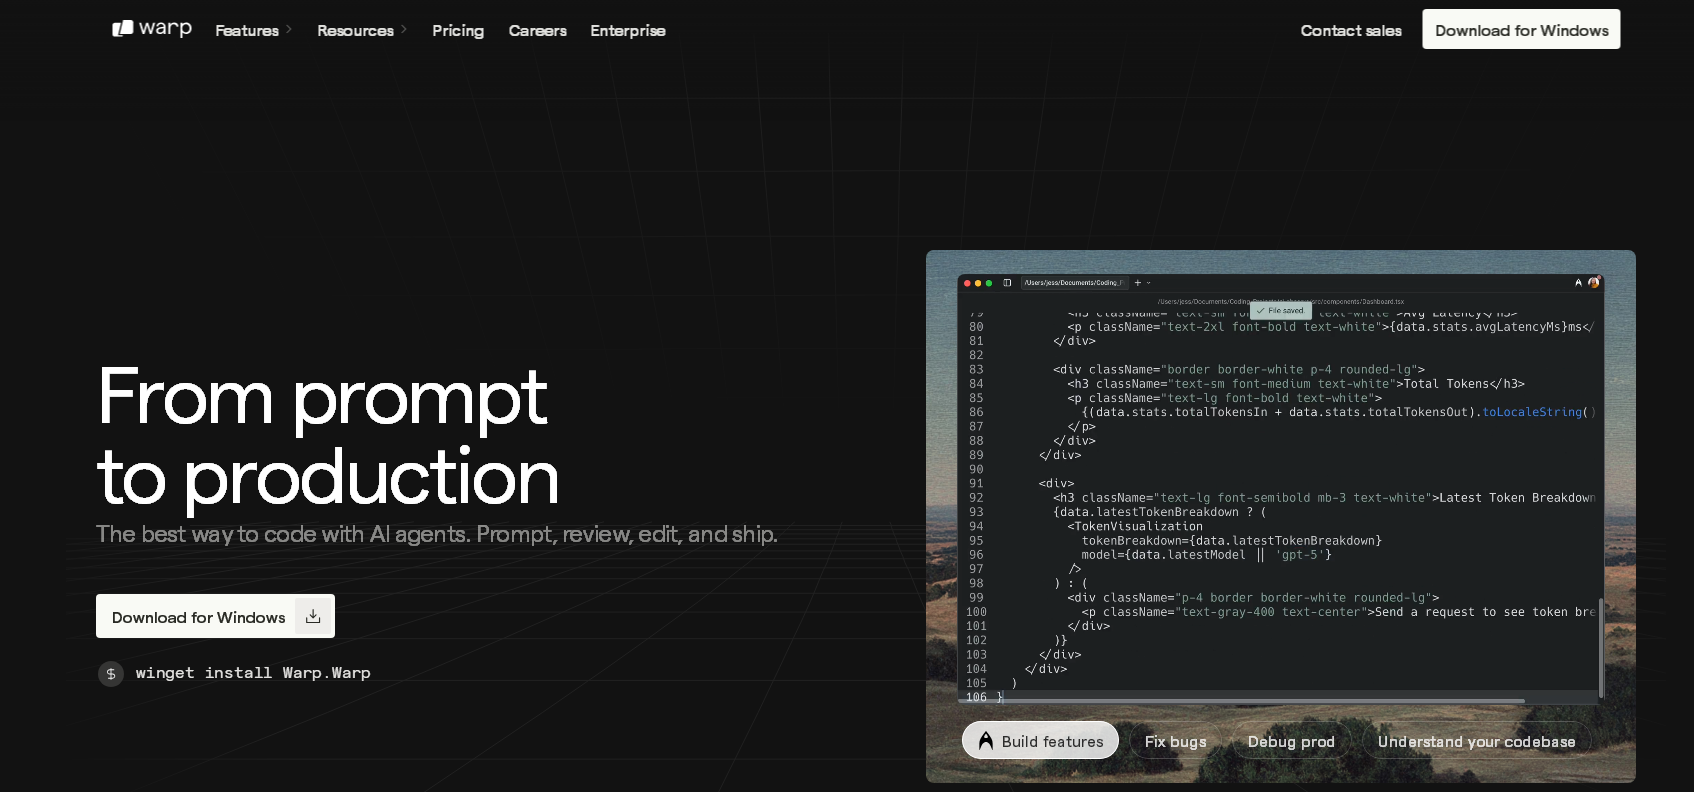Click the Dashboard.tsx file path label
This screenshot has width=1694, height=792.
coord(1280,301)
